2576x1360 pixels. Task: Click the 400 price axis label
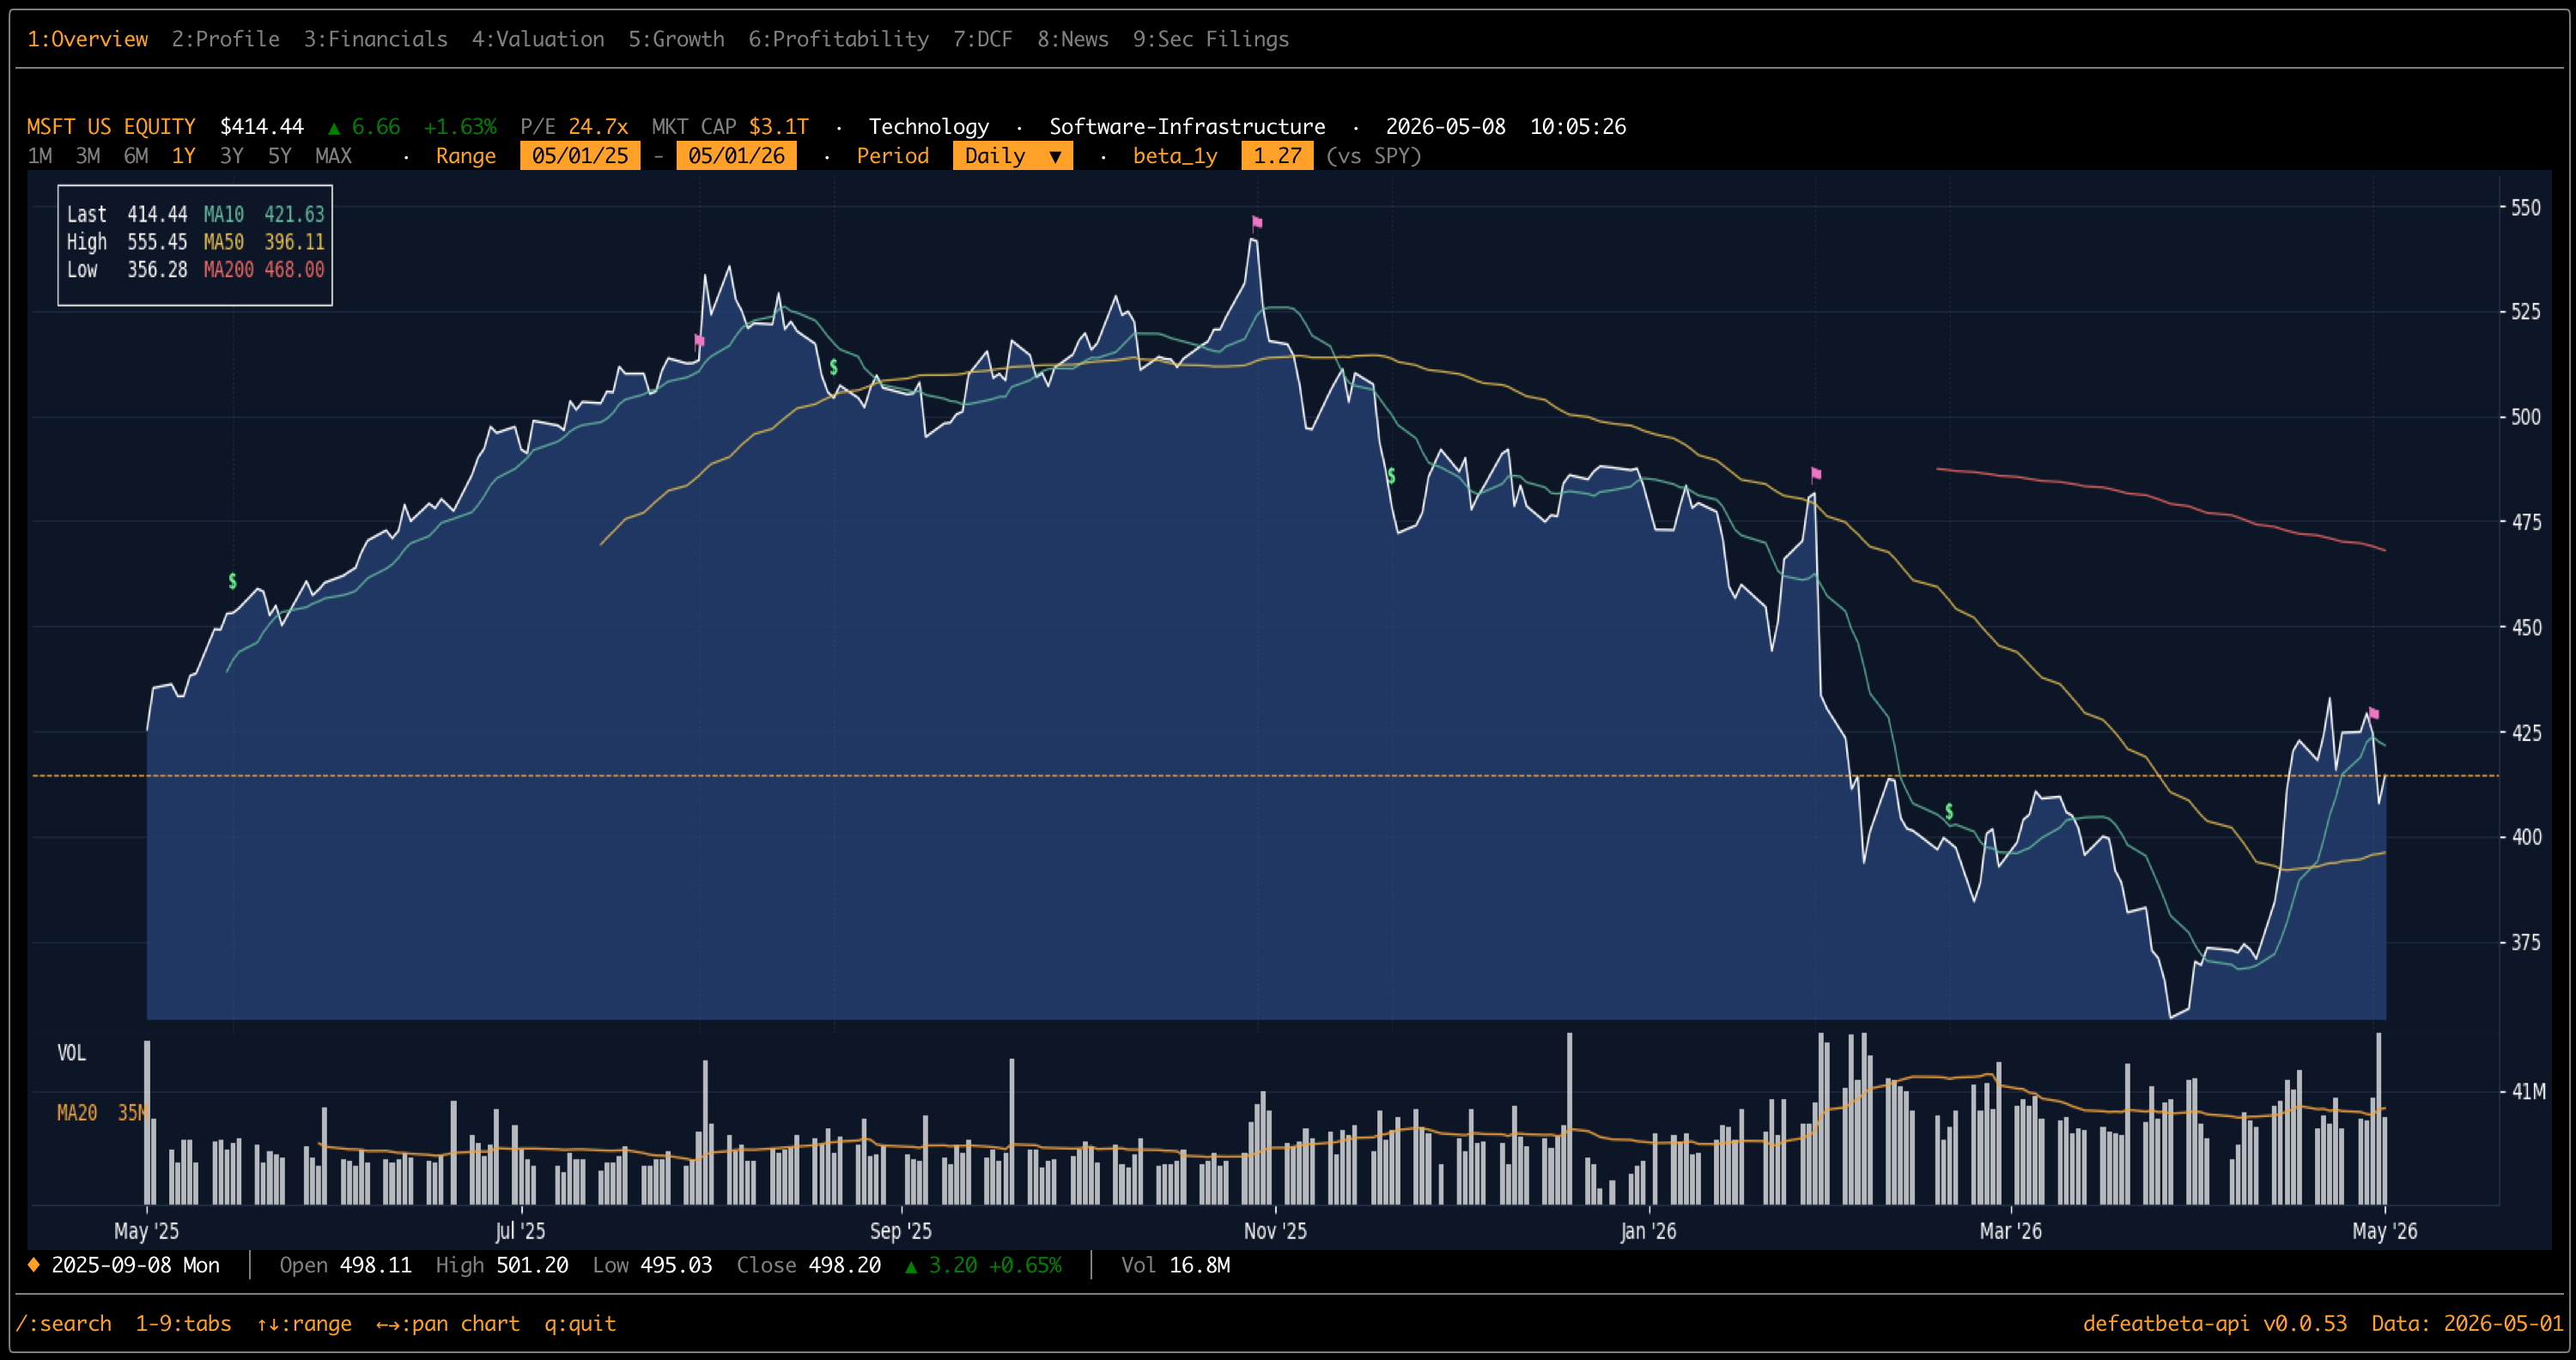(2526, 837)
